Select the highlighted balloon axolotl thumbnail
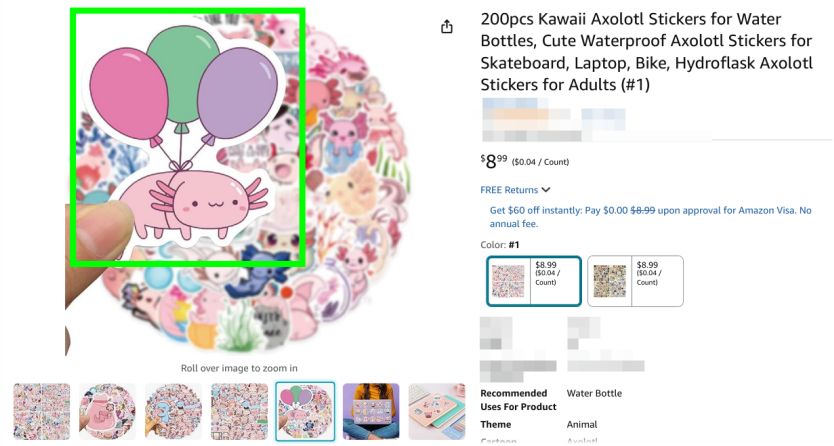Screen dimensions: 834x446 [x=305, y=411]
